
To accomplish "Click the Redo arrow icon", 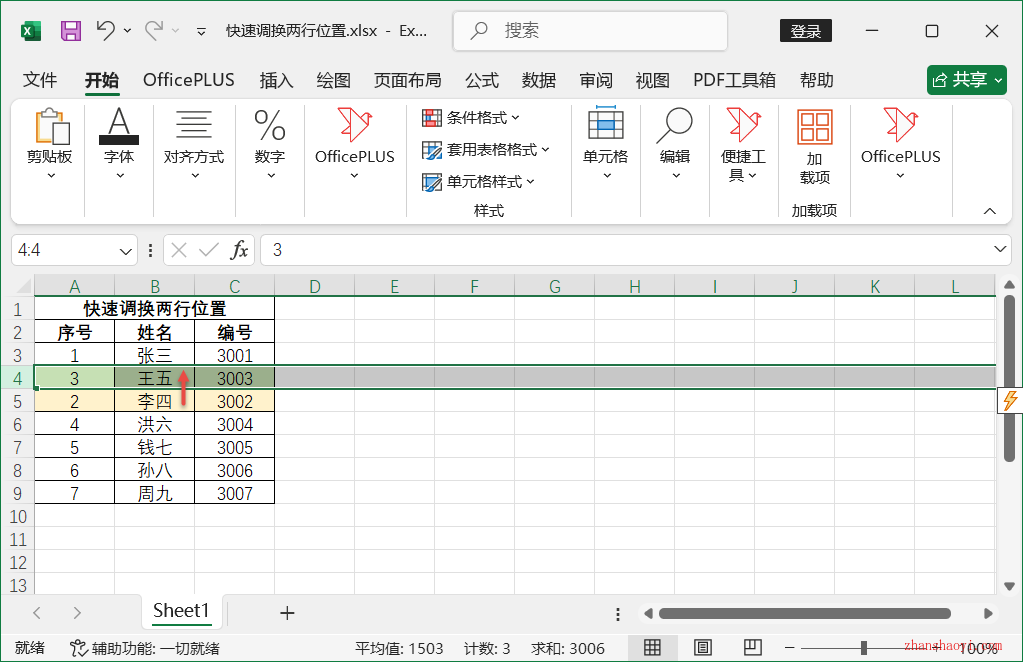I will tap(154, 30).
